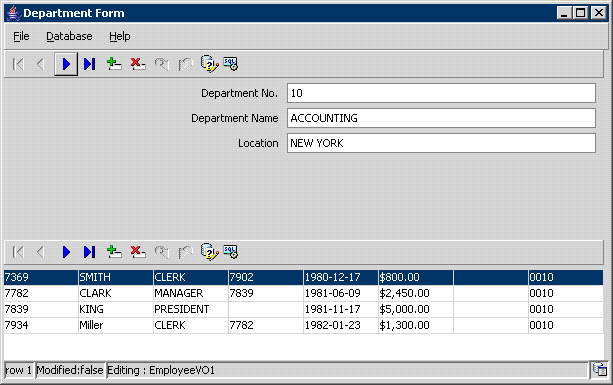Click the Department Name field

[441, 118]
